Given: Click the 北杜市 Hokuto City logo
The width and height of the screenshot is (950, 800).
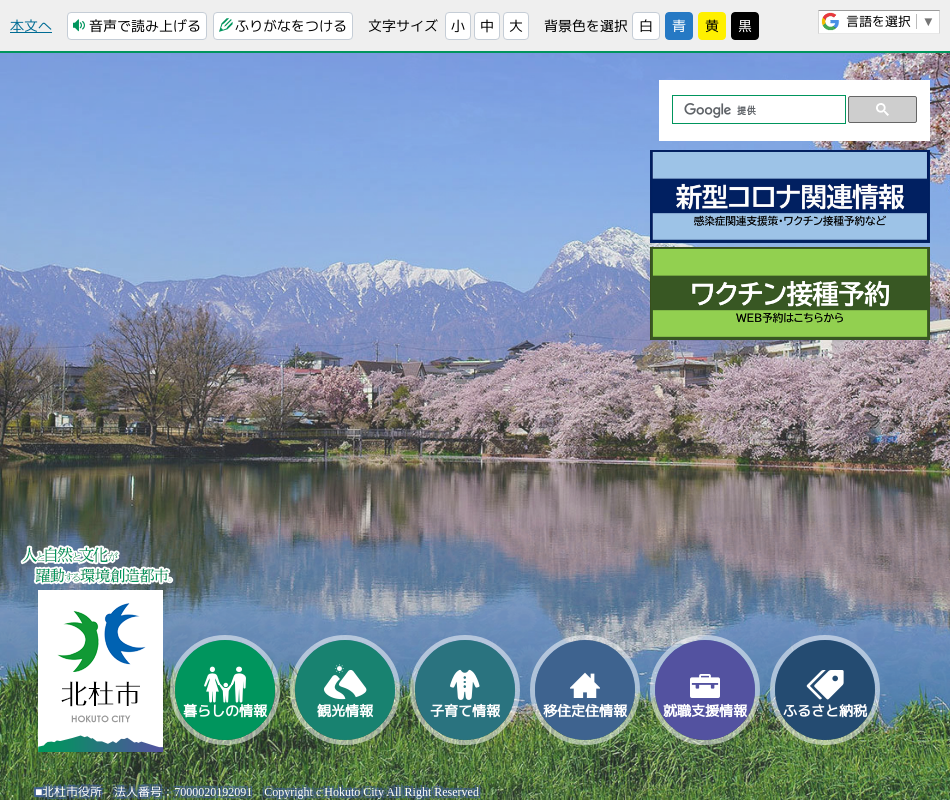Looking at the screenshot, I should pos(100,670).
